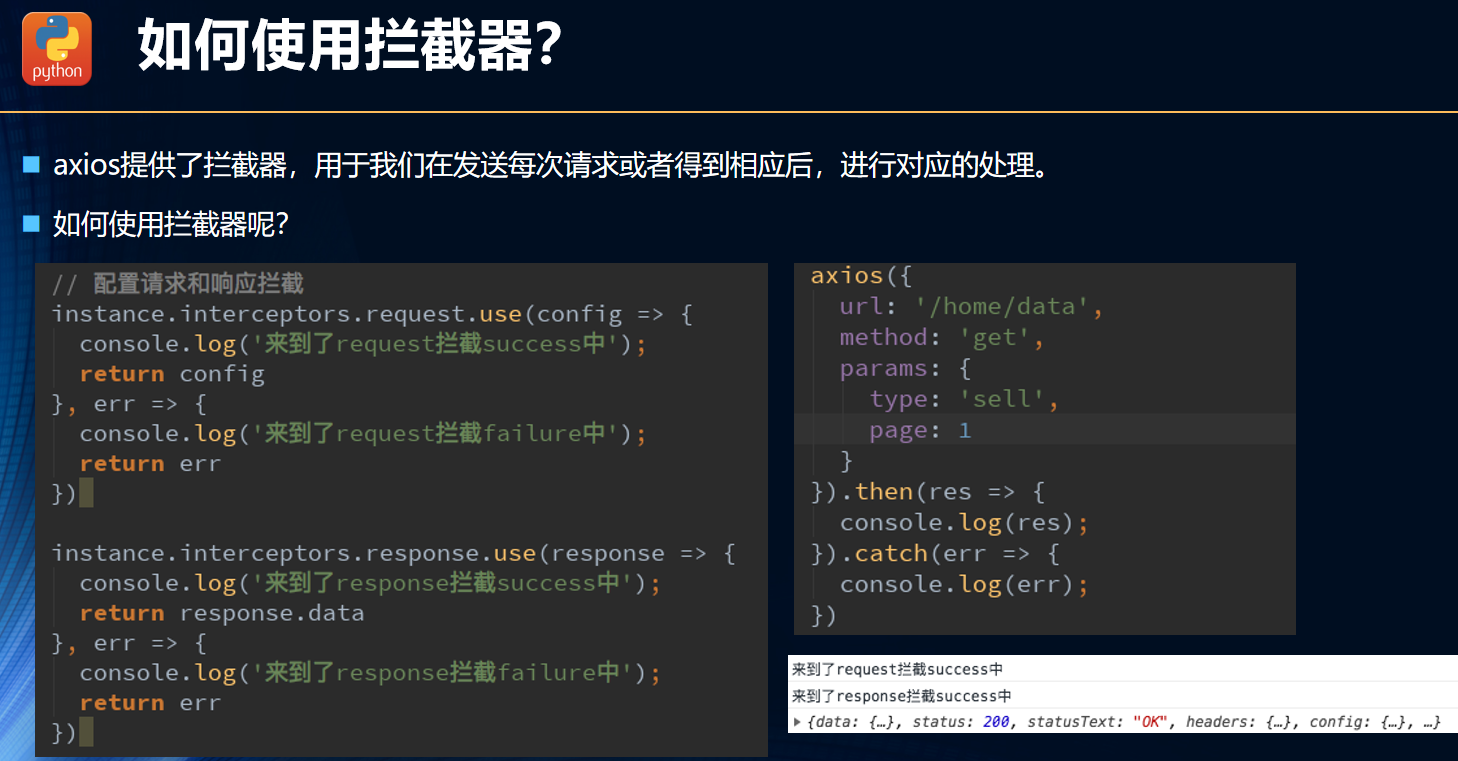Viewport: 1458px width, 761px height.
Task: Click the bullet sentence starting with axios提供了拦截器
Action: pos(552,165)
